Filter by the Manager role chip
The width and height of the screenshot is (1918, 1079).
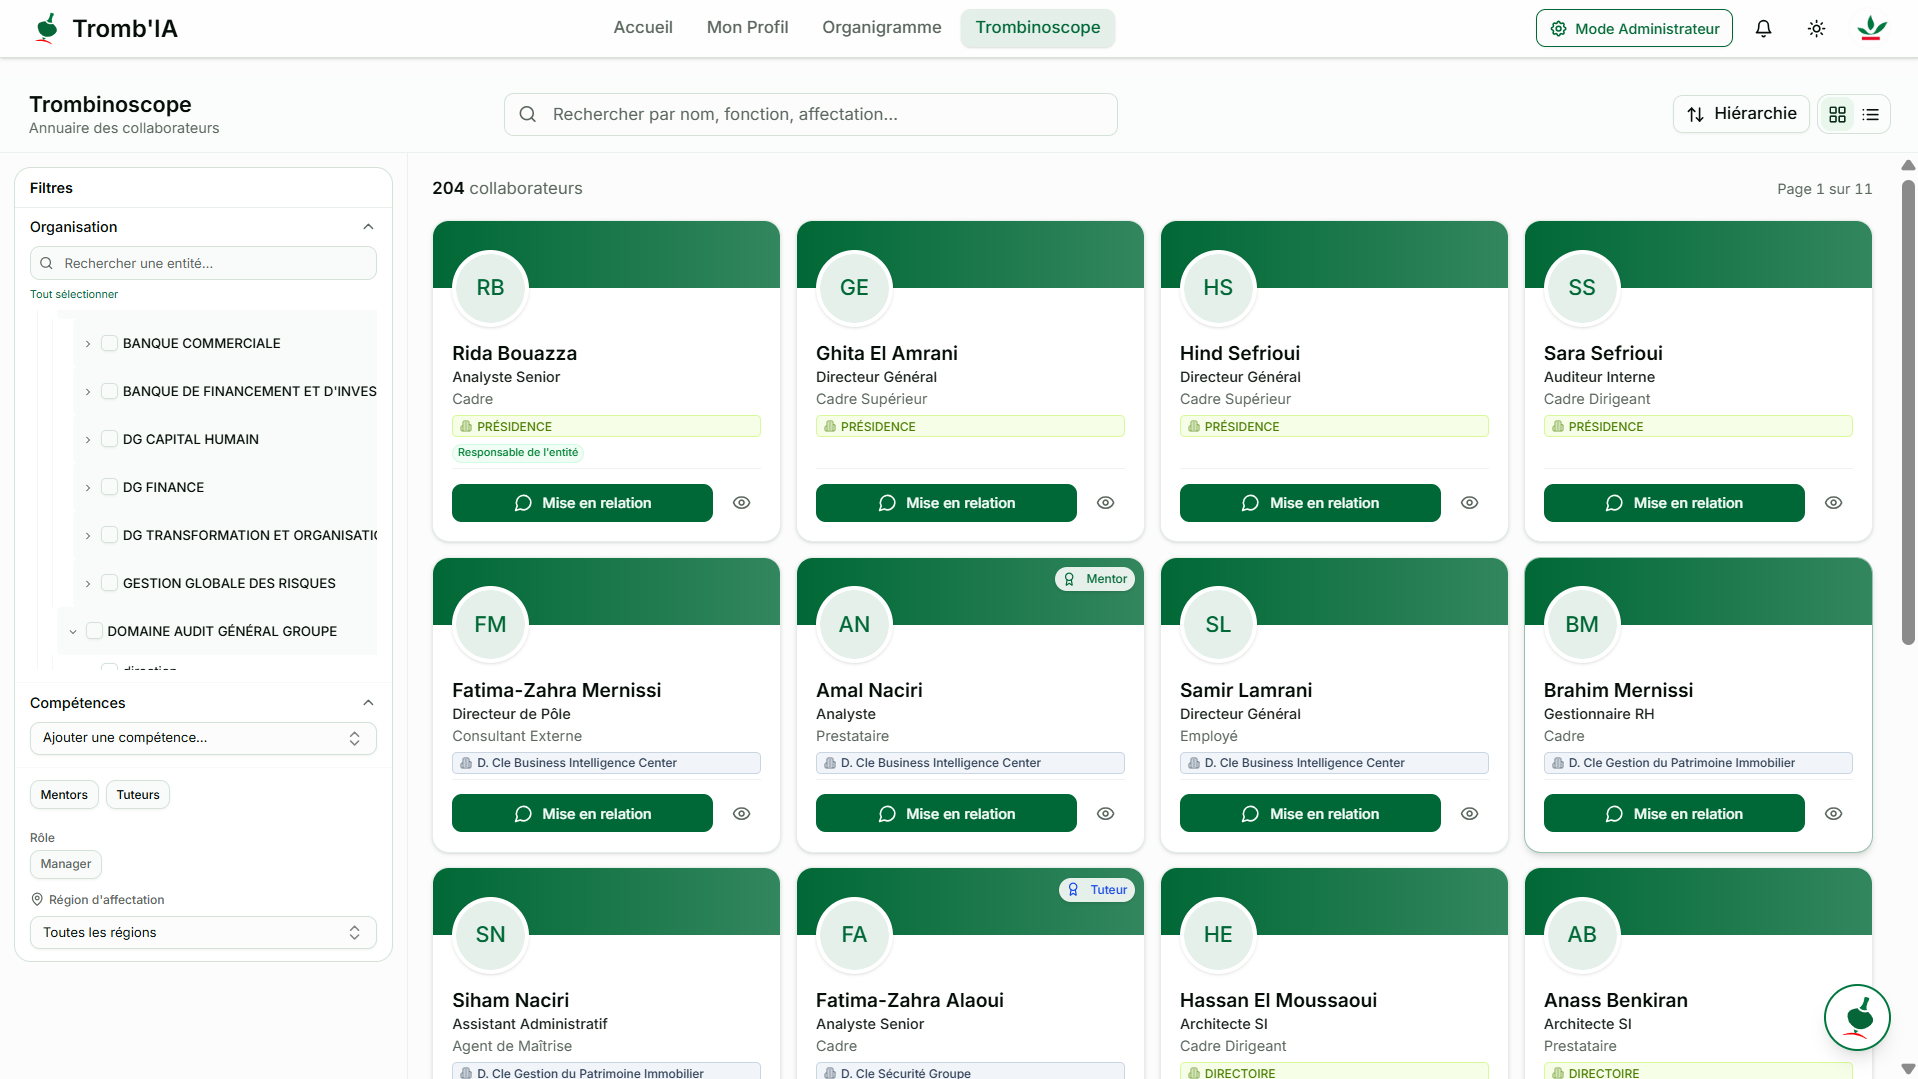66,864
